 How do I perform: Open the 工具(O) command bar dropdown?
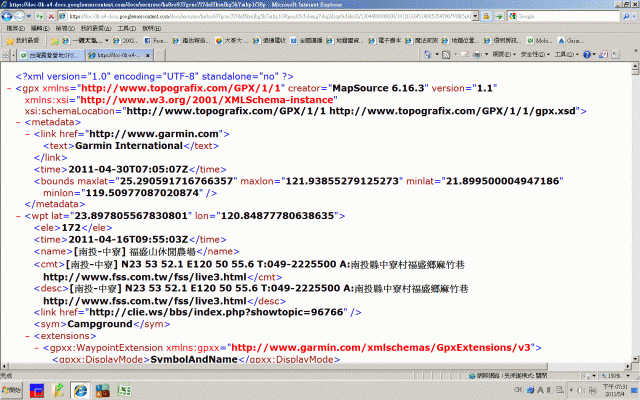[567, 54]
